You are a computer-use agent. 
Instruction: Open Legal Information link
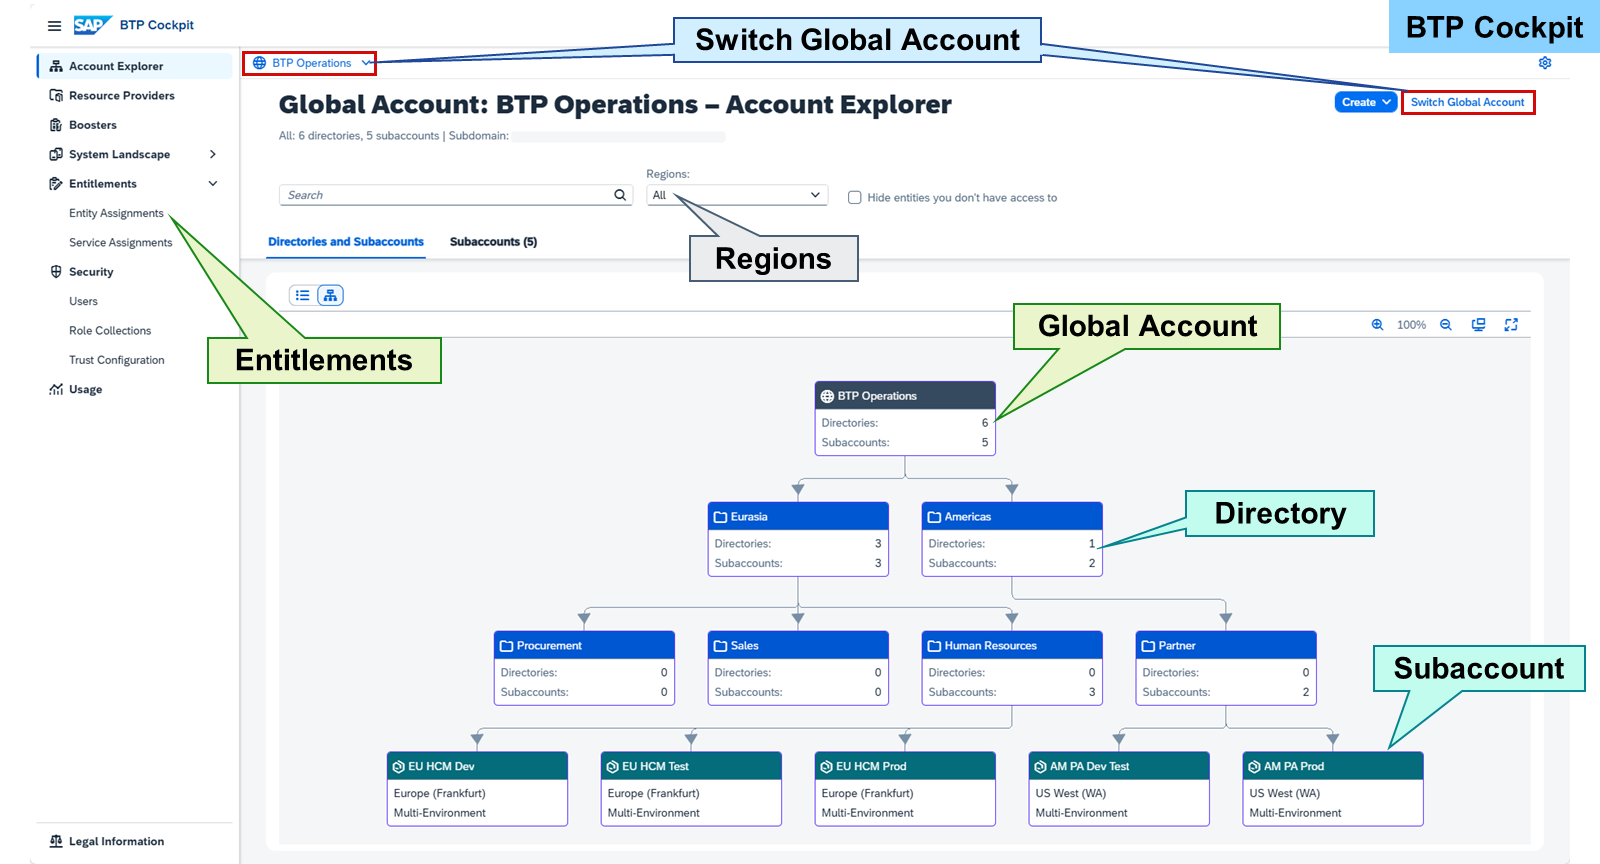116,842
